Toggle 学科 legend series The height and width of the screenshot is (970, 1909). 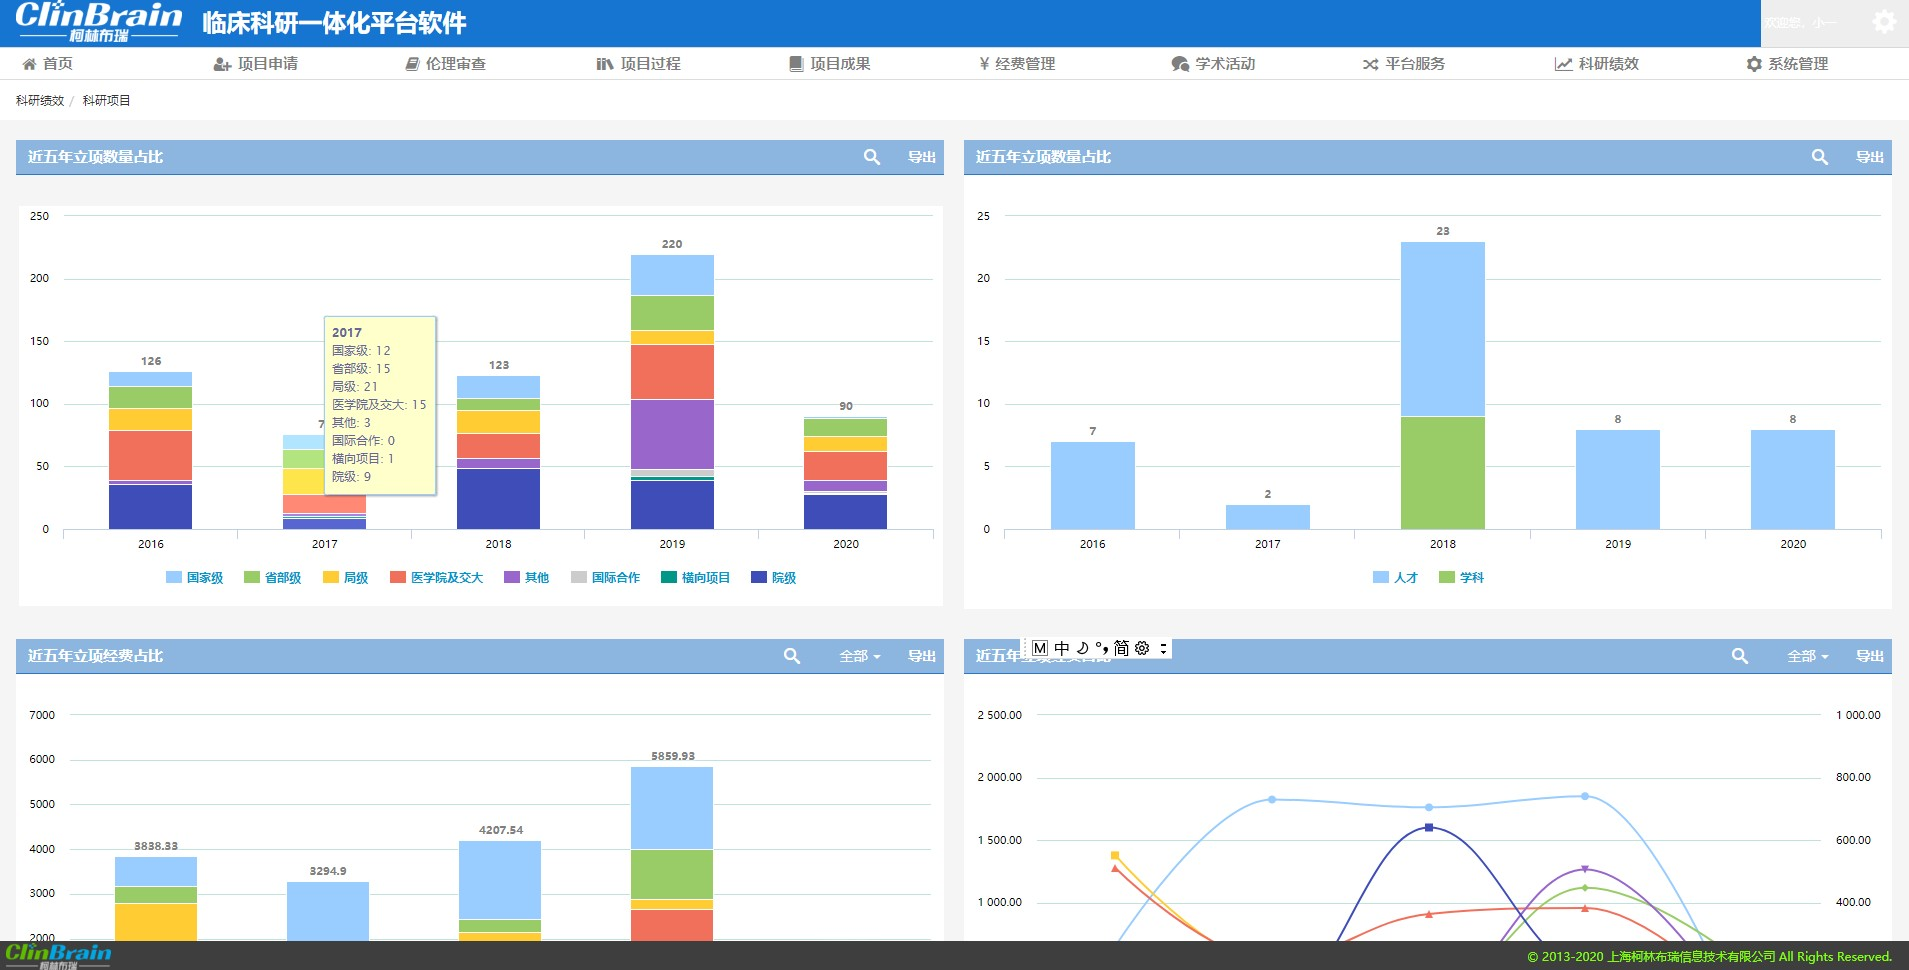pyautogui.click(x=1461, y=577)
